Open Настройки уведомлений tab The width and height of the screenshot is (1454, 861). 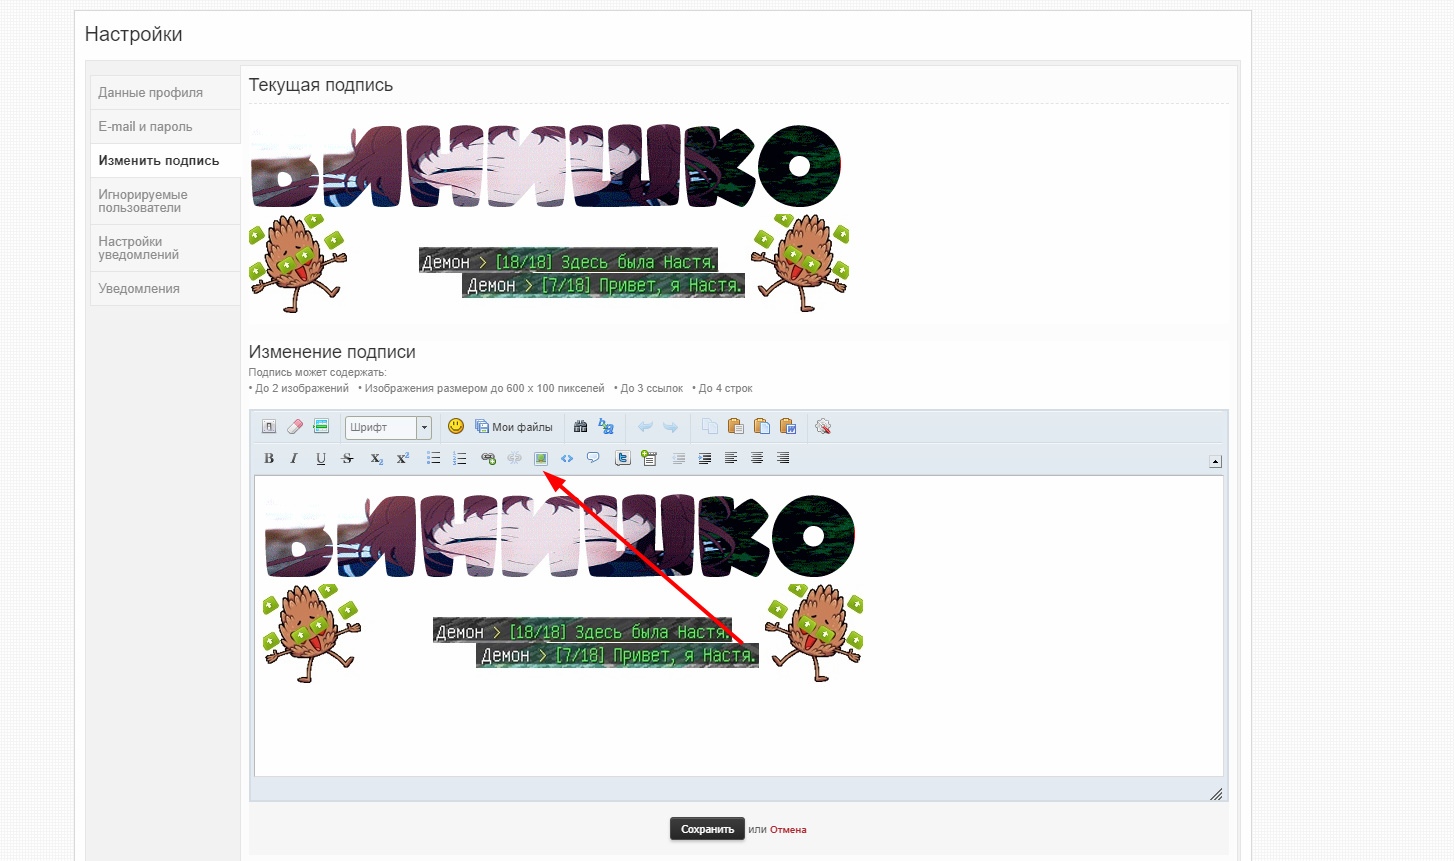pos(165,248)
